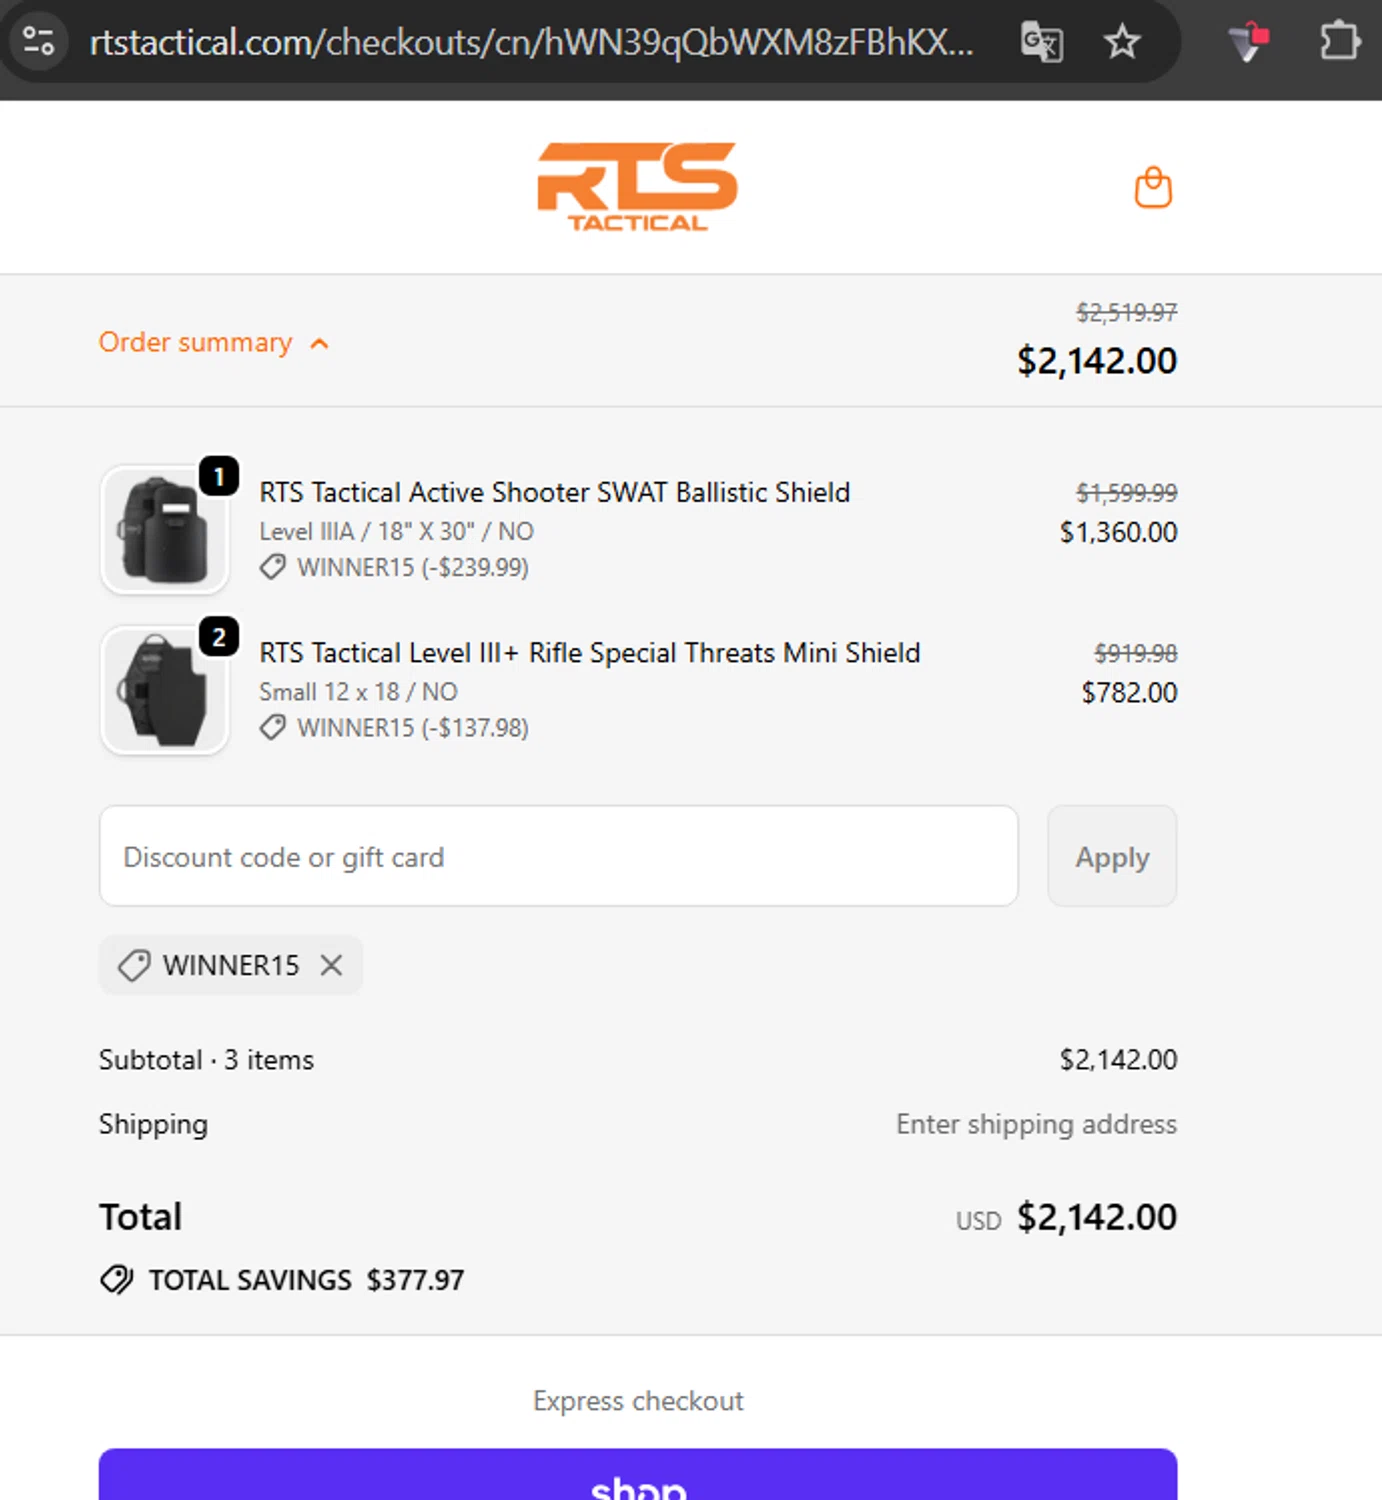
Task: Click the 'Express checkout' heading
Action: 638,1401
